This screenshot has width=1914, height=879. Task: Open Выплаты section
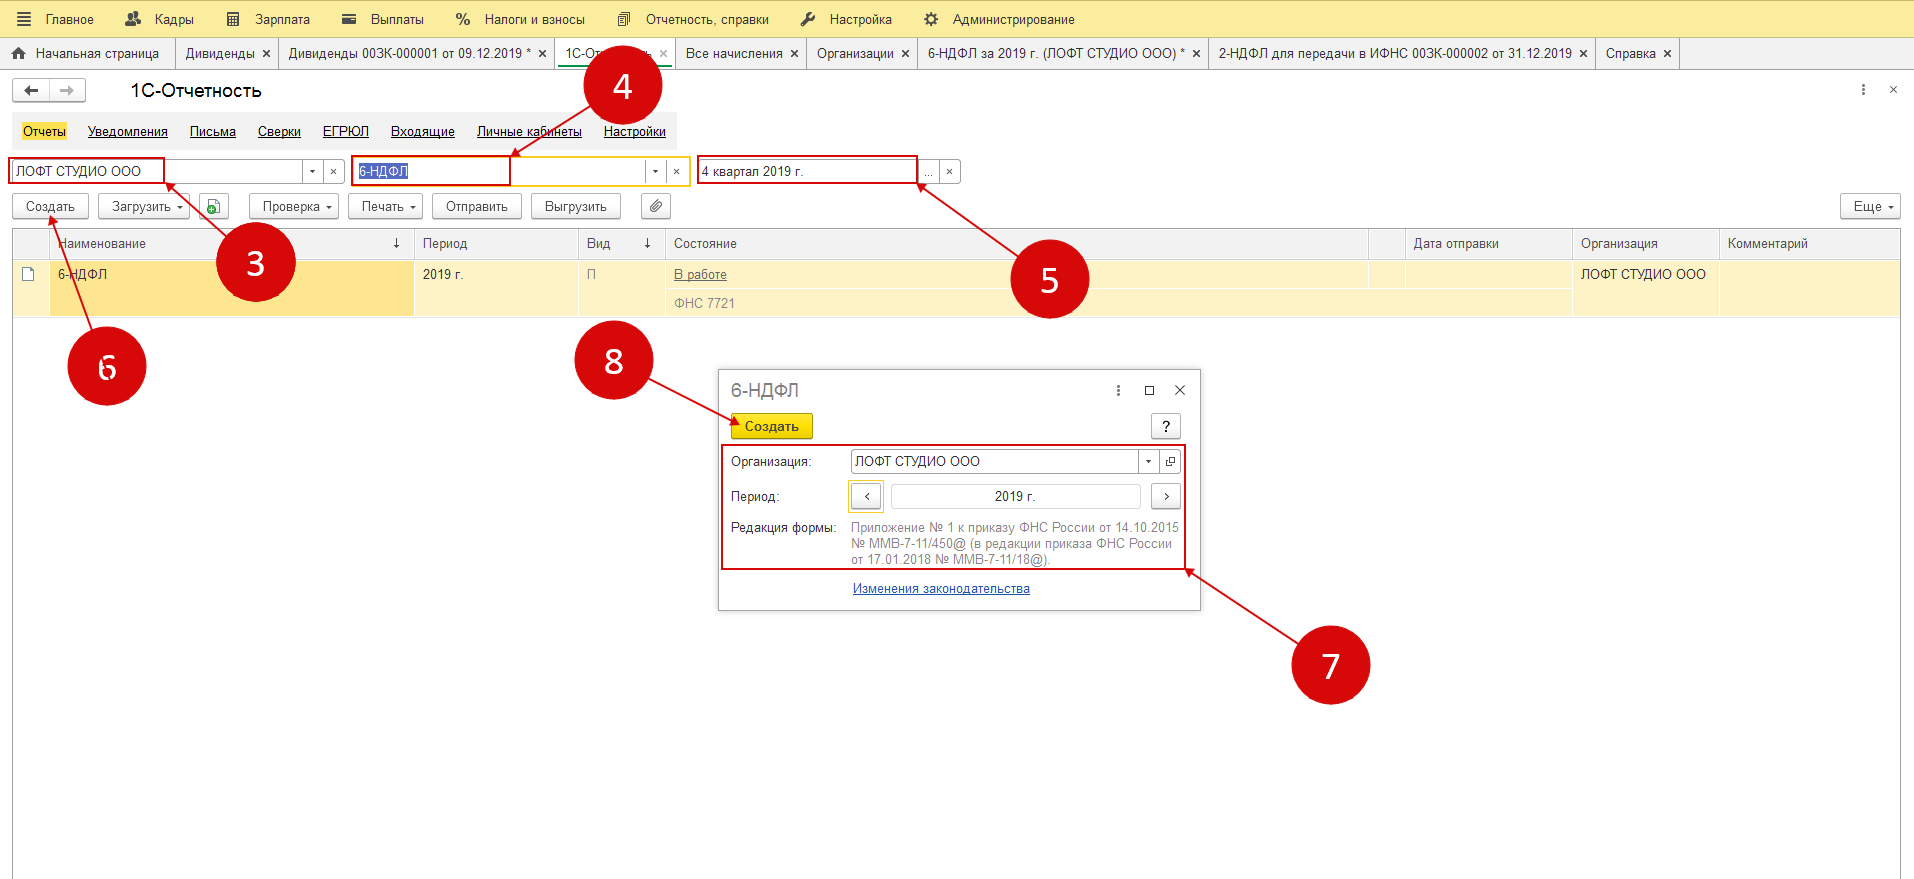383,19
